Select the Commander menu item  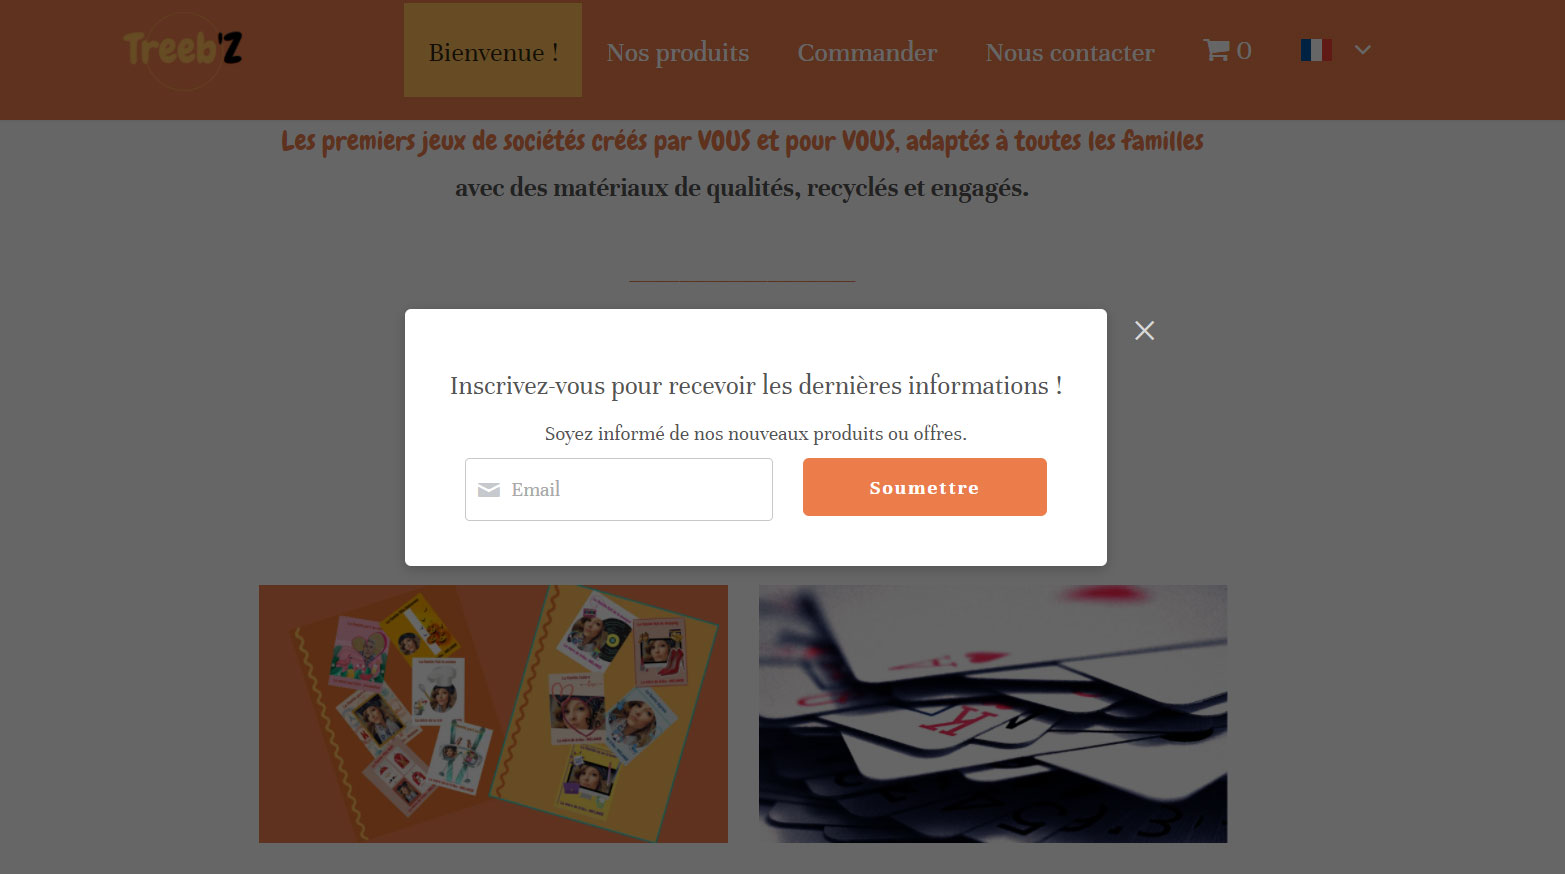[867, 52]
